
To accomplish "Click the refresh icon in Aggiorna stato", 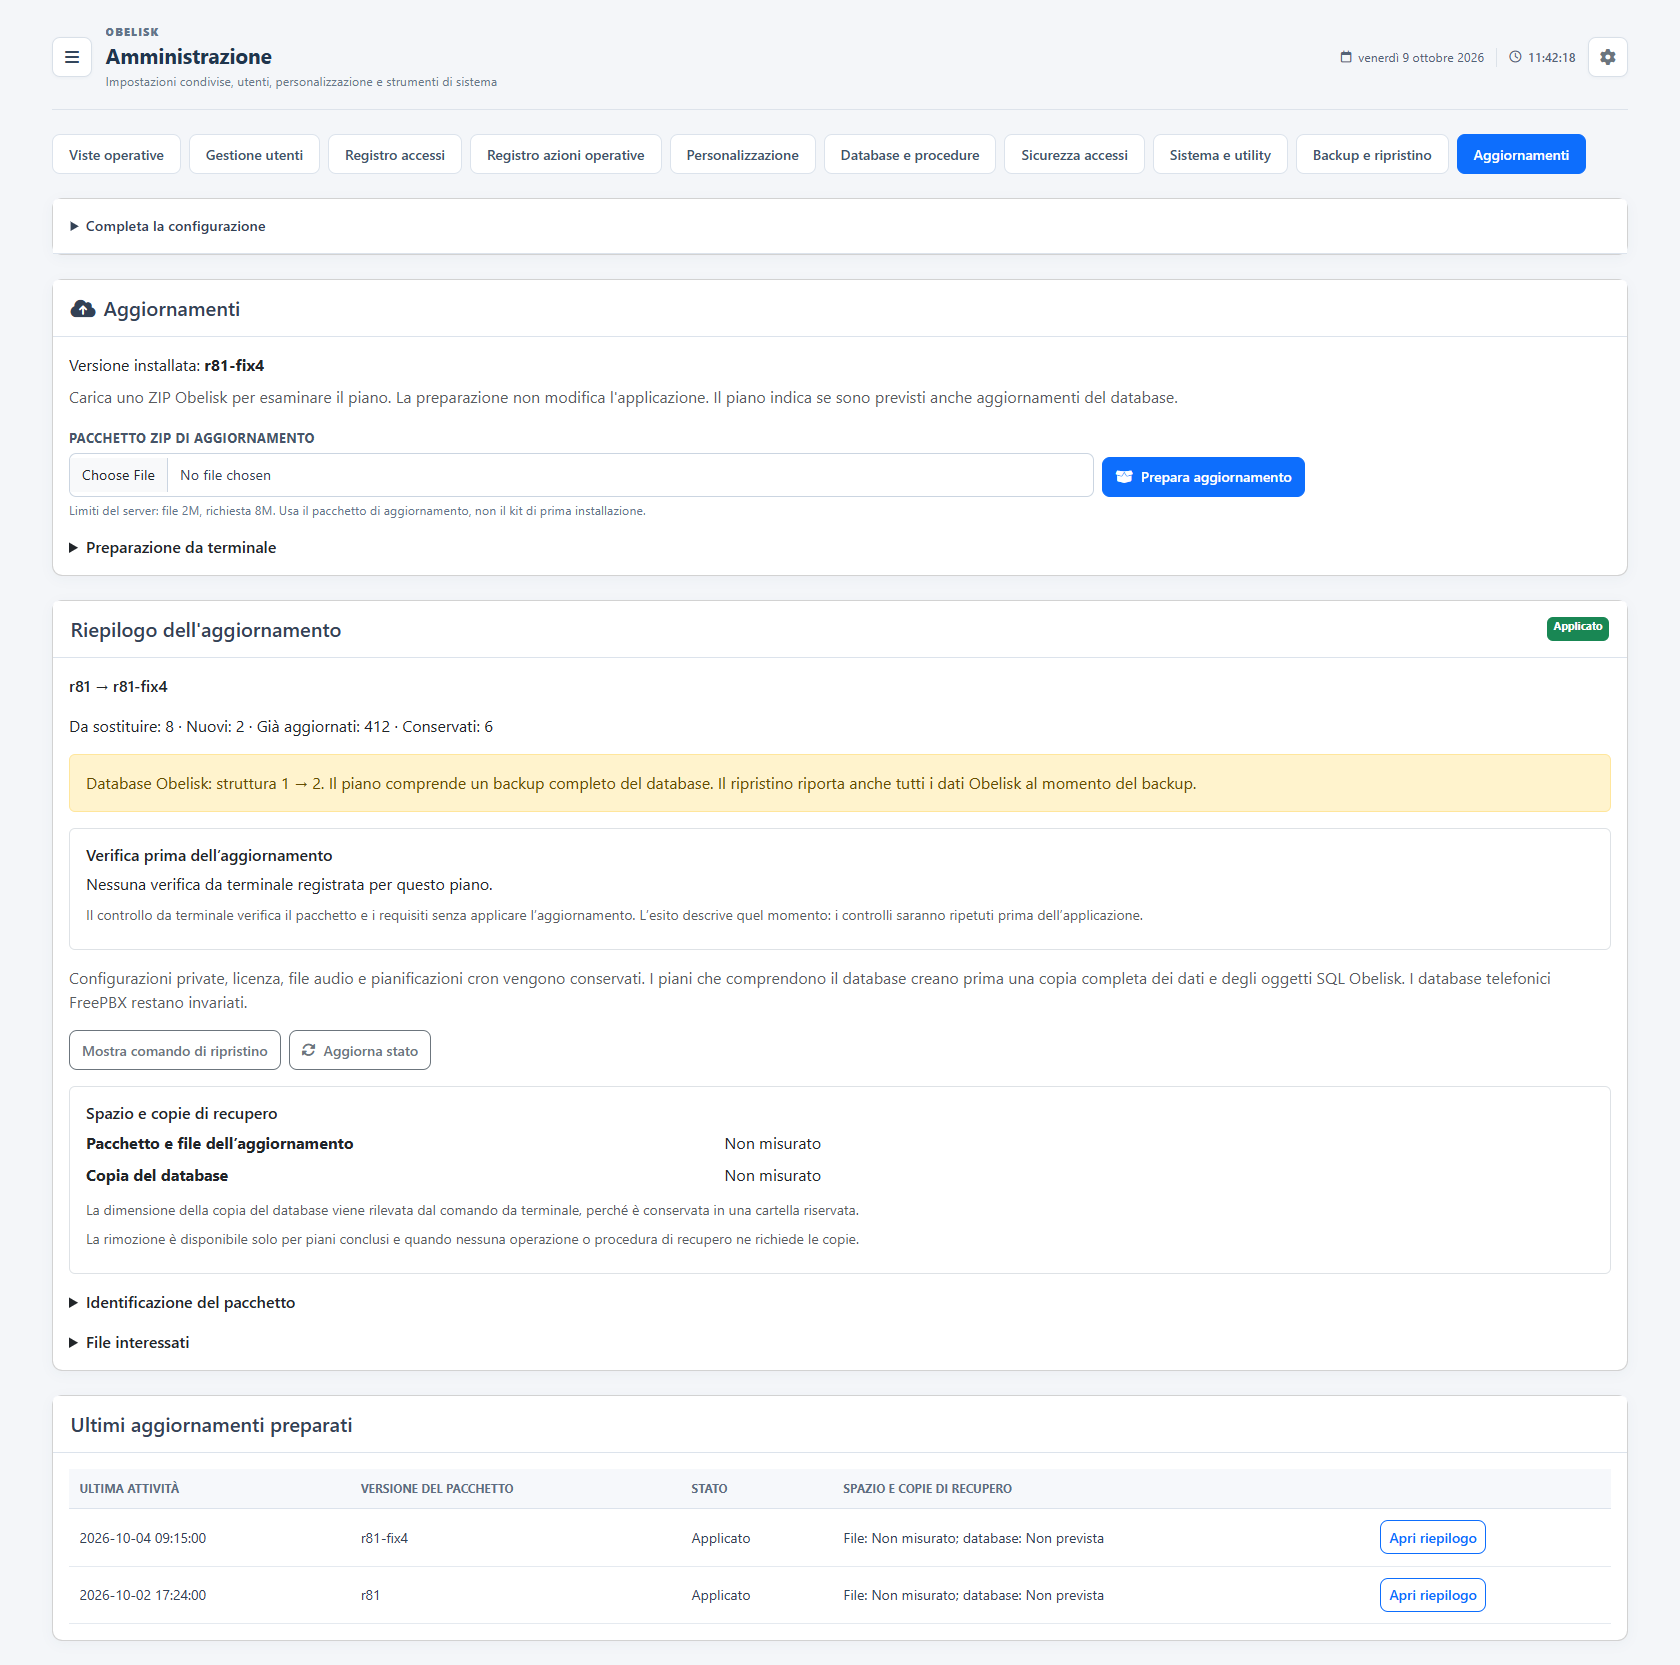I will (x=309, y=1050).
